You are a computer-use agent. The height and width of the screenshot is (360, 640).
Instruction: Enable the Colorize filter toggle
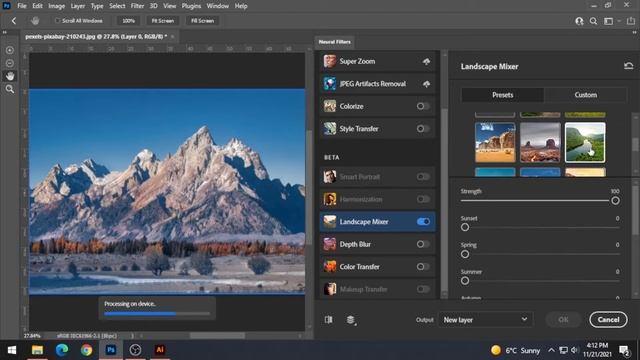pyautogui.click(x=423, y=106)
